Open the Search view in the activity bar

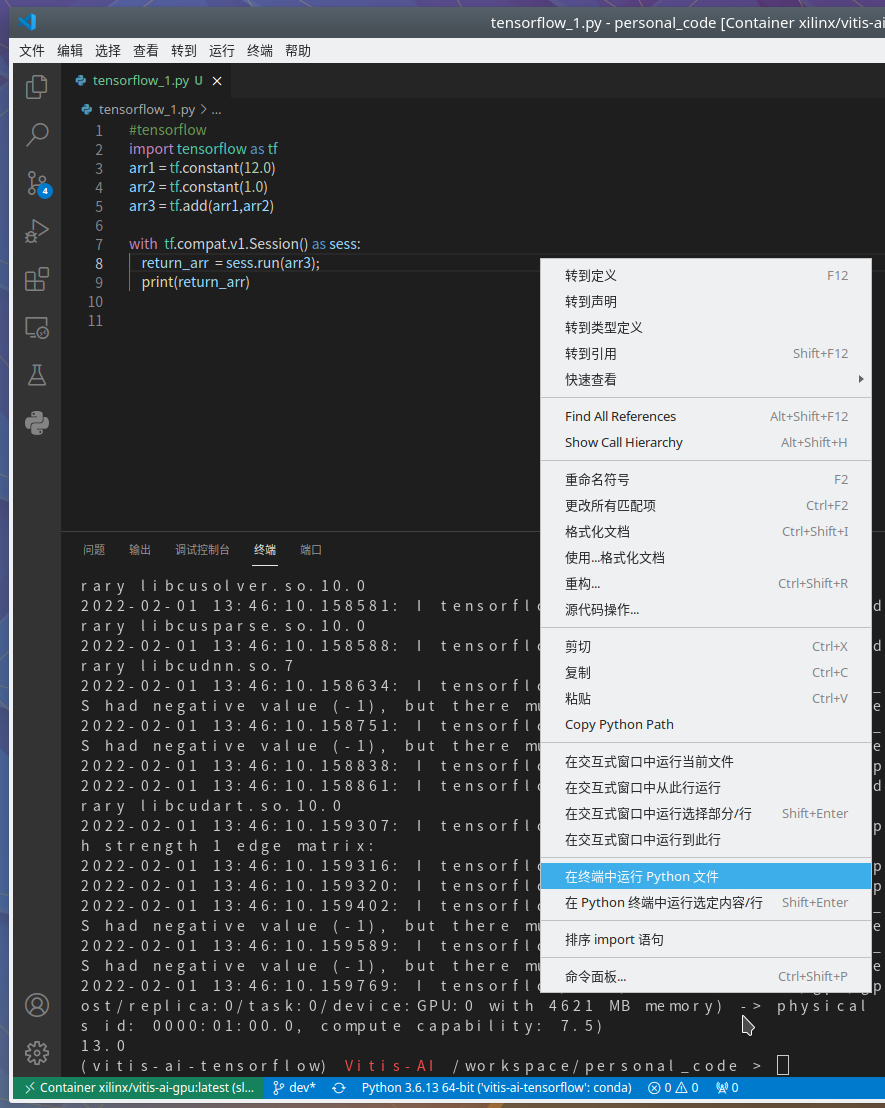(37, 134)
